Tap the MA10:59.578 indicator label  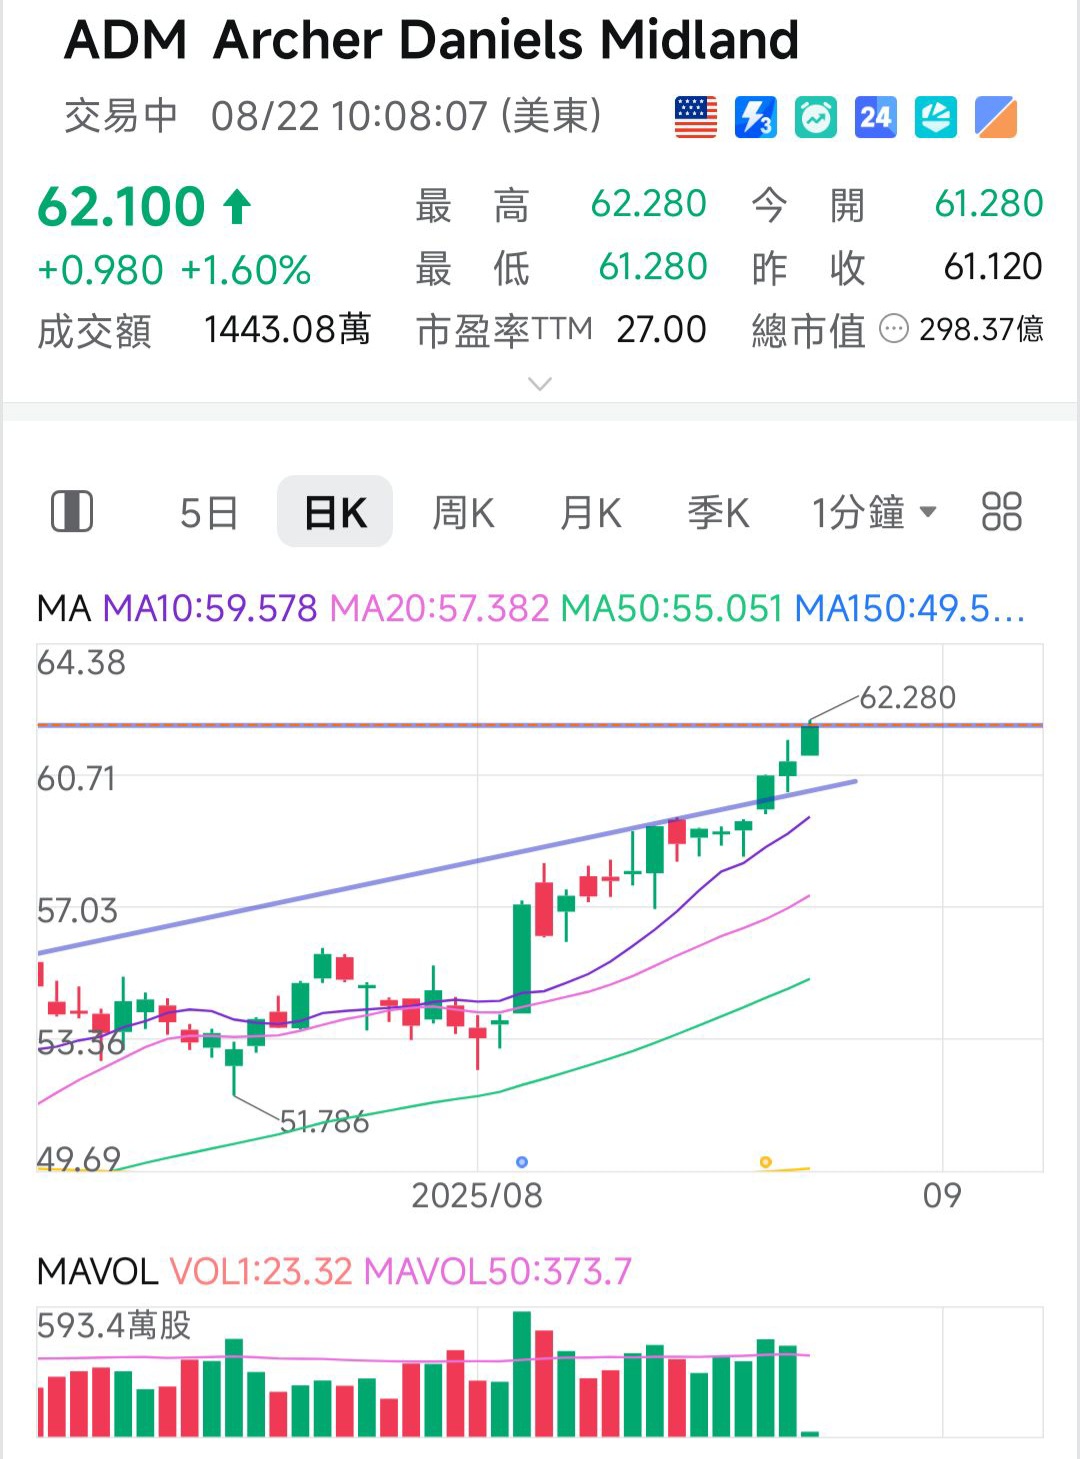click(x=210, y=608)
